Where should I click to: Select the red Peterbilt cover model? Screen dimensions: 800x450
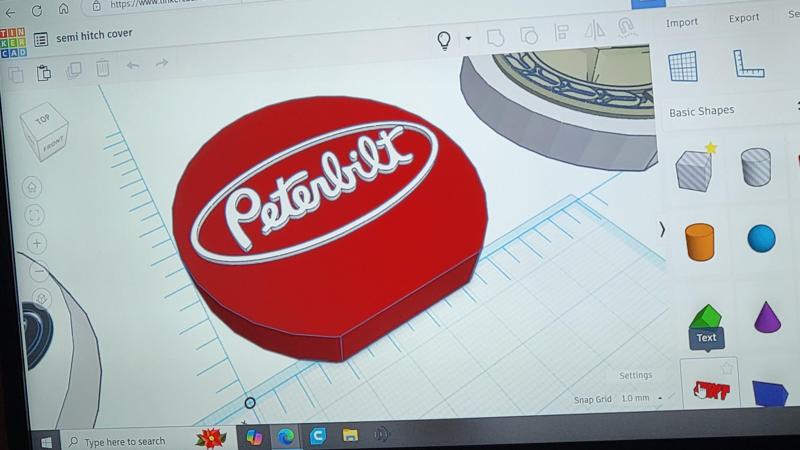tap(329, 227)
